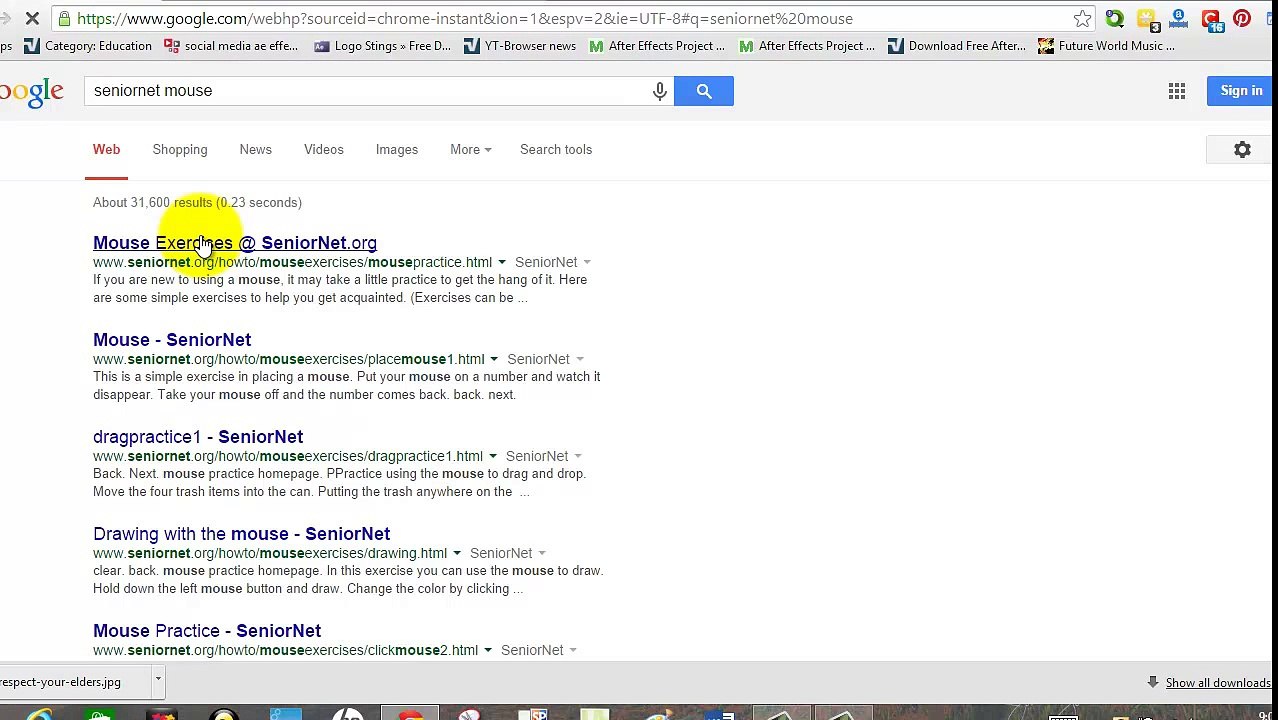Open Search tools

(x=556, y=150)
